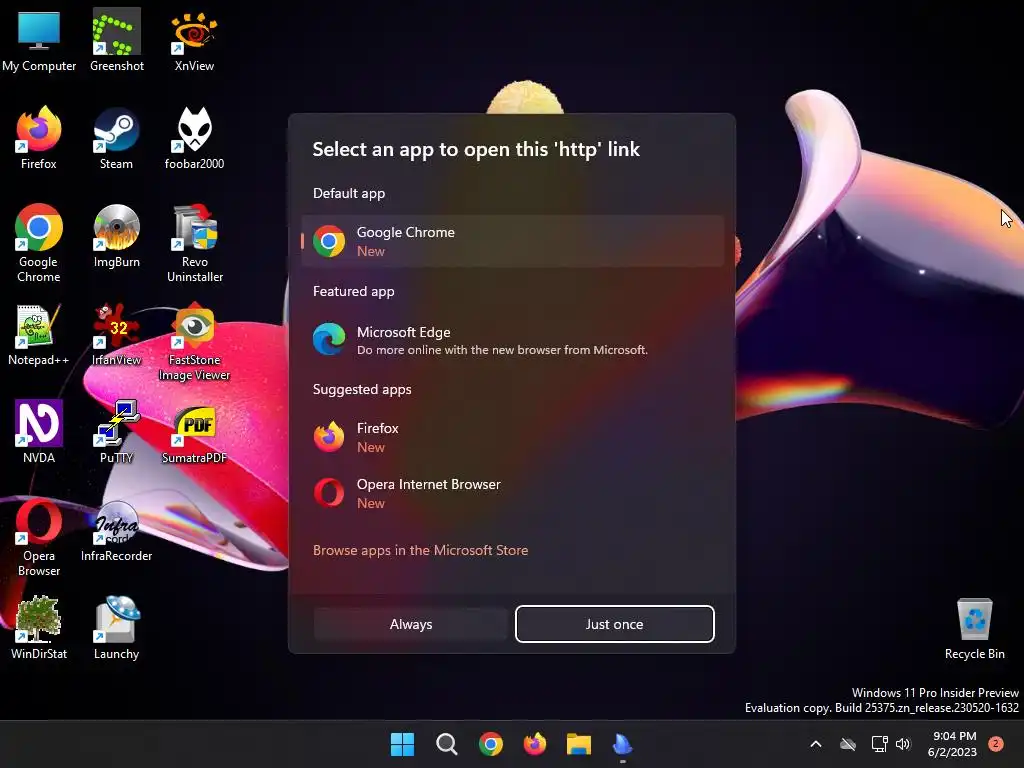Viewport: 1024px width, 768px height.
Task: Select the foobar2000 desktop shortcut
Action: point(194,138)
